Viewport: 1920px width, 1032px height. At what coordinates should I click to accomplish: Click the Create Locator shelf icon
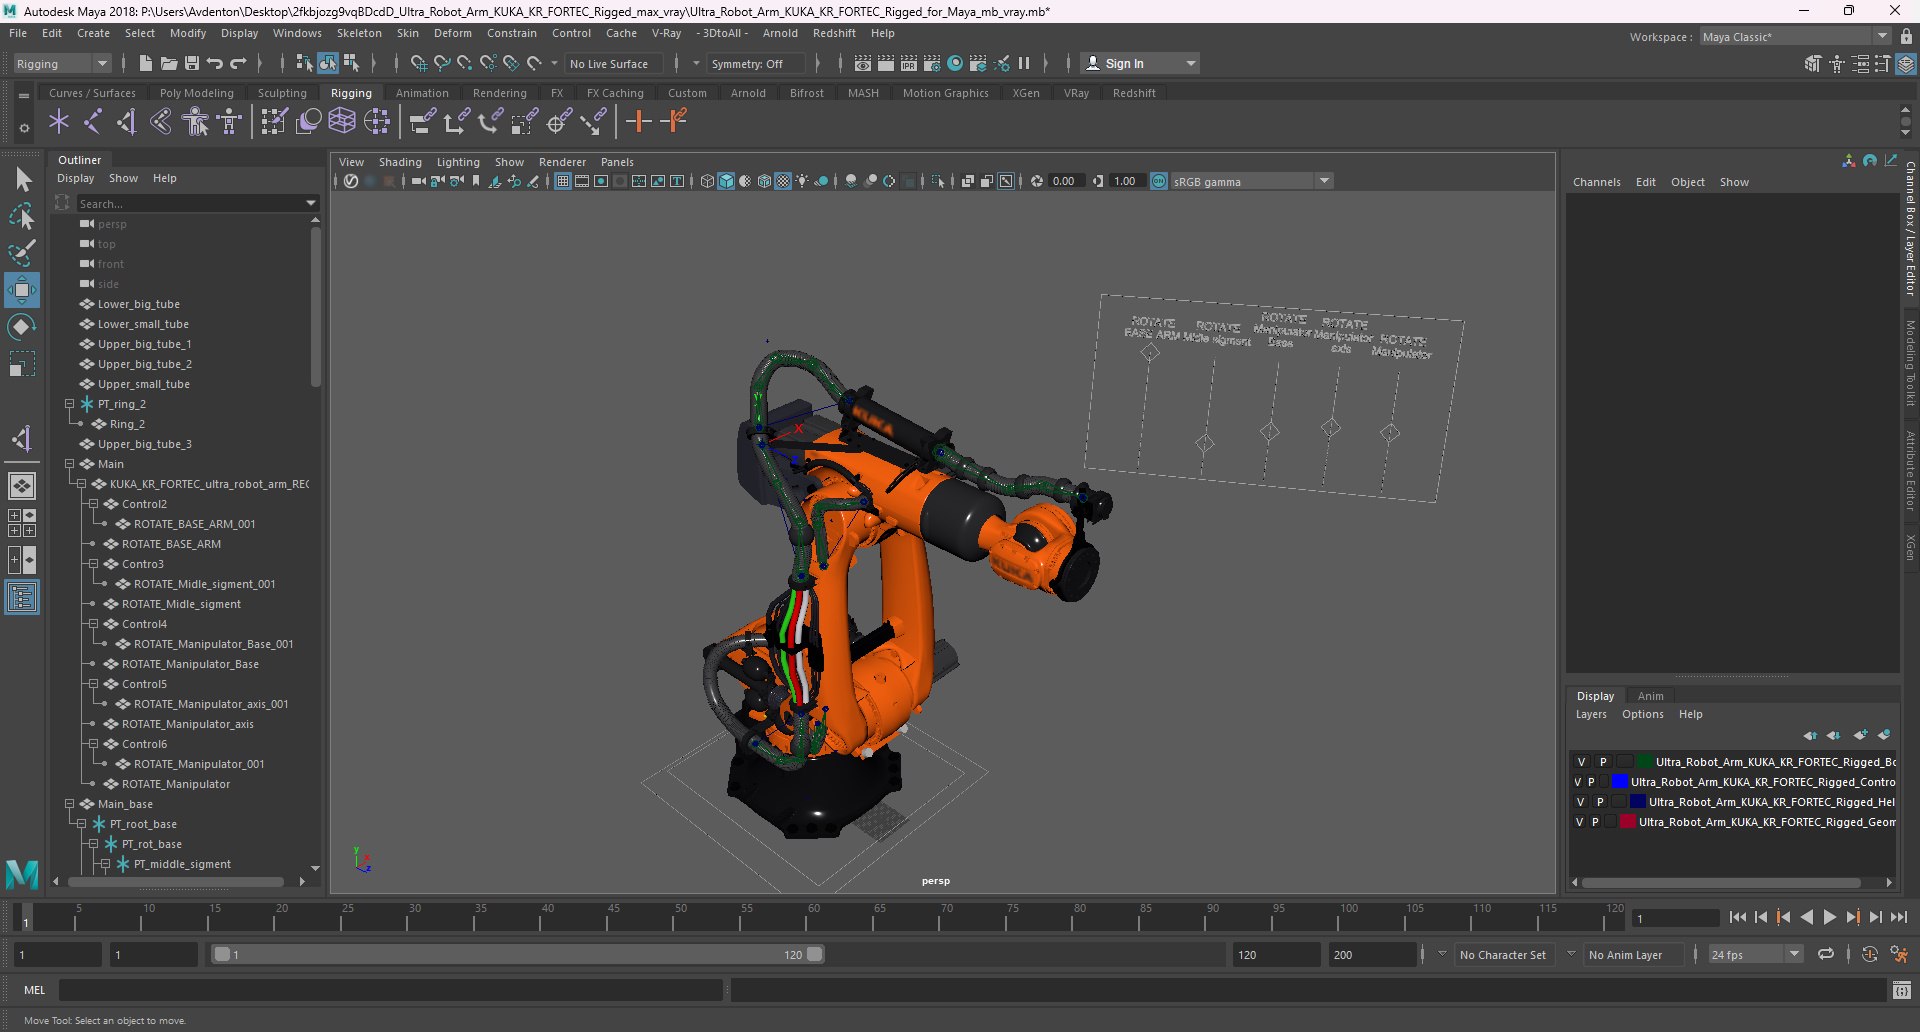[x=59, y=122]
